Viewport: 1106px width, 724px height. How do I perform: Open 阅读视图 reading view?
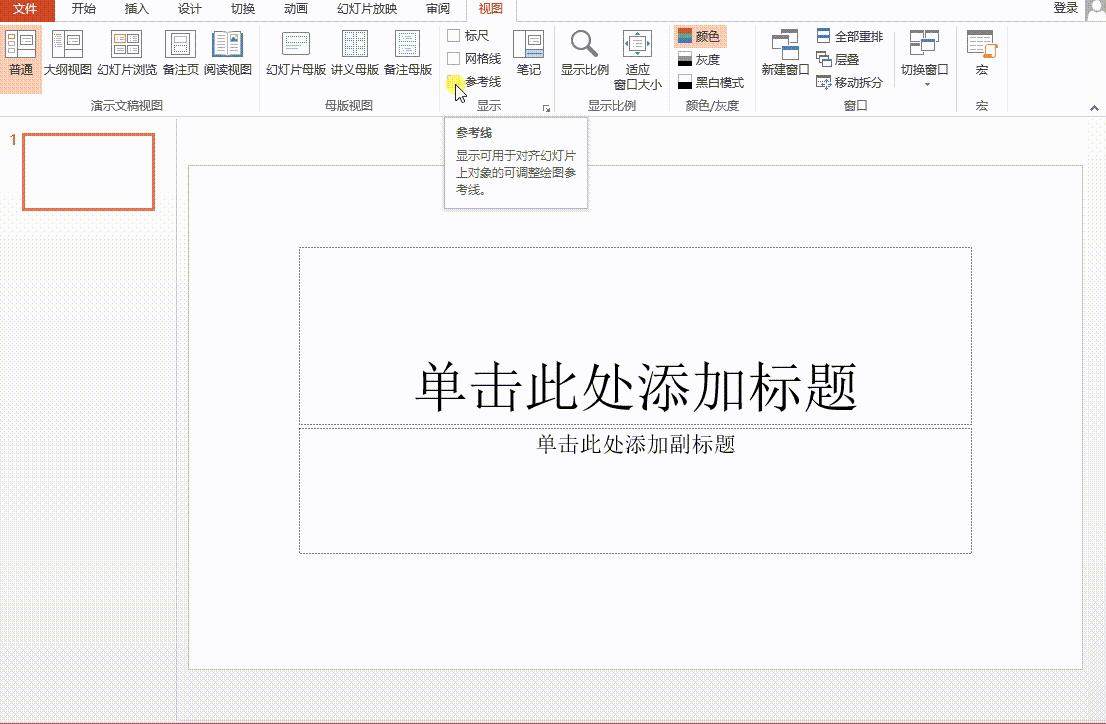[x=228, y=55]
